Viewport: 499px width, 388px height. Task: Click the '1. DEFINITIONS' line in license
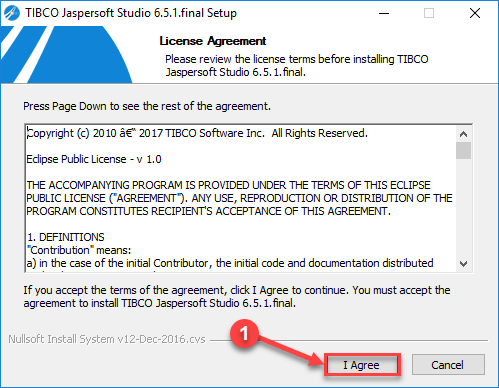(x=66, y=237)
